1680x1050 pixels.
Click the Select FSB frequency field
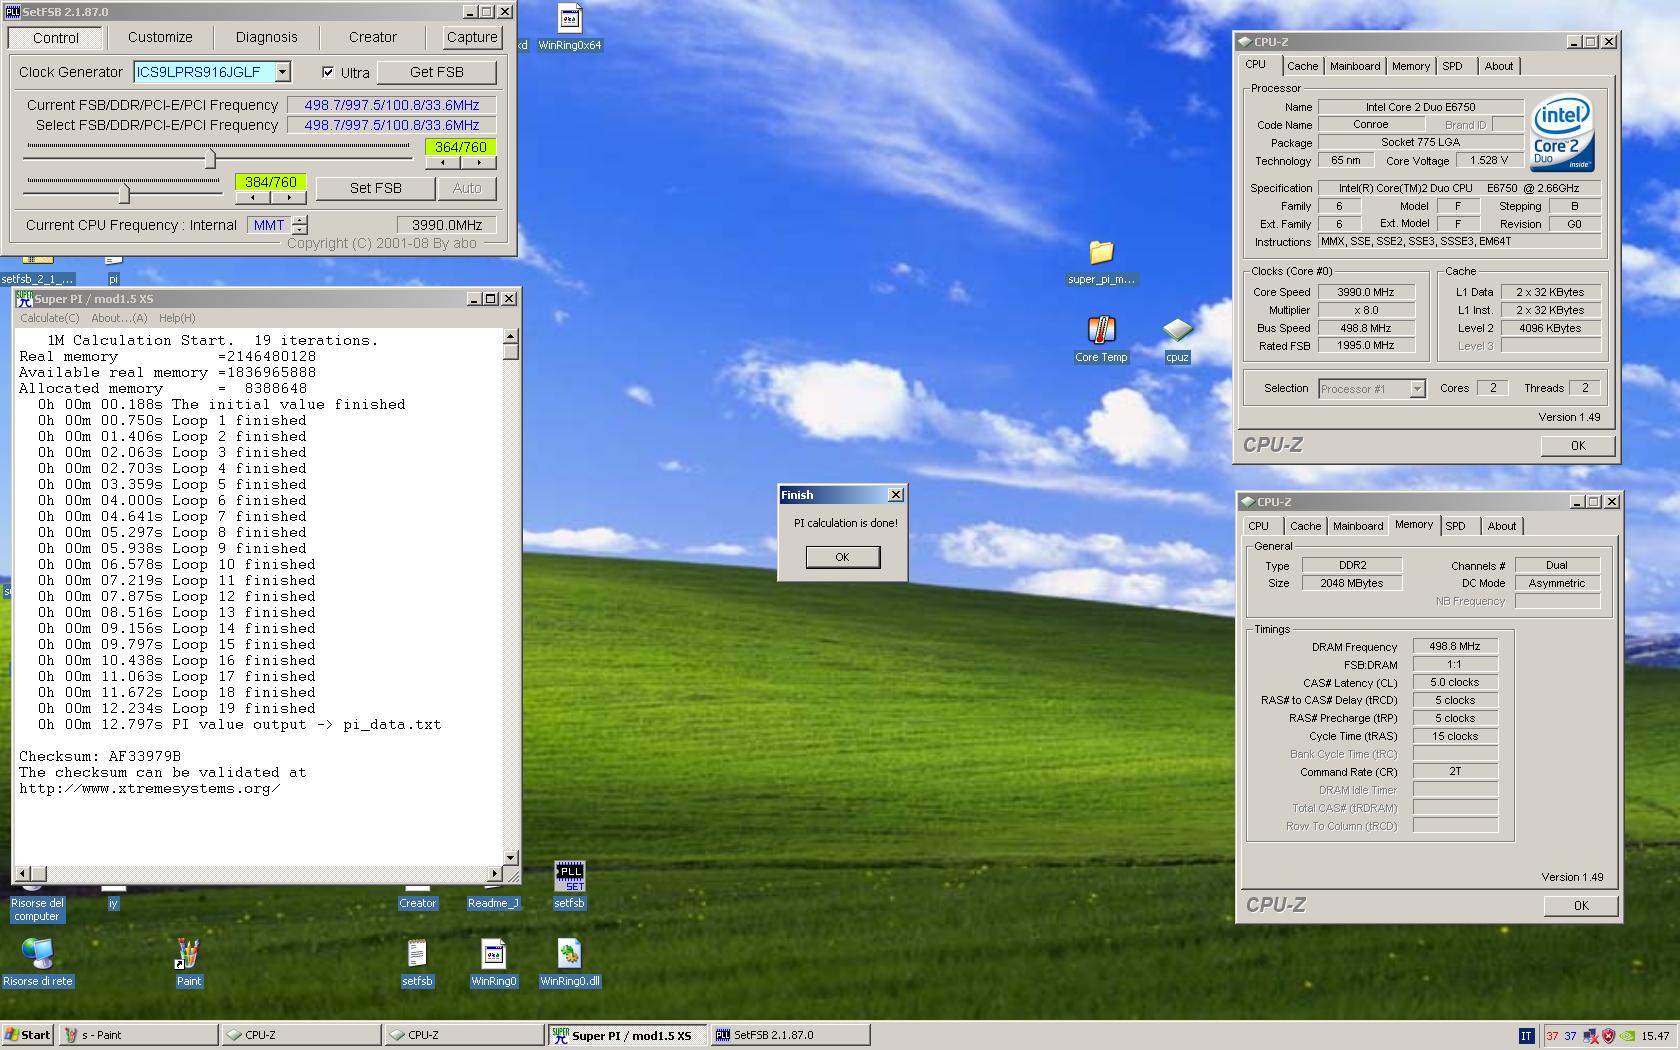(391, 125)
